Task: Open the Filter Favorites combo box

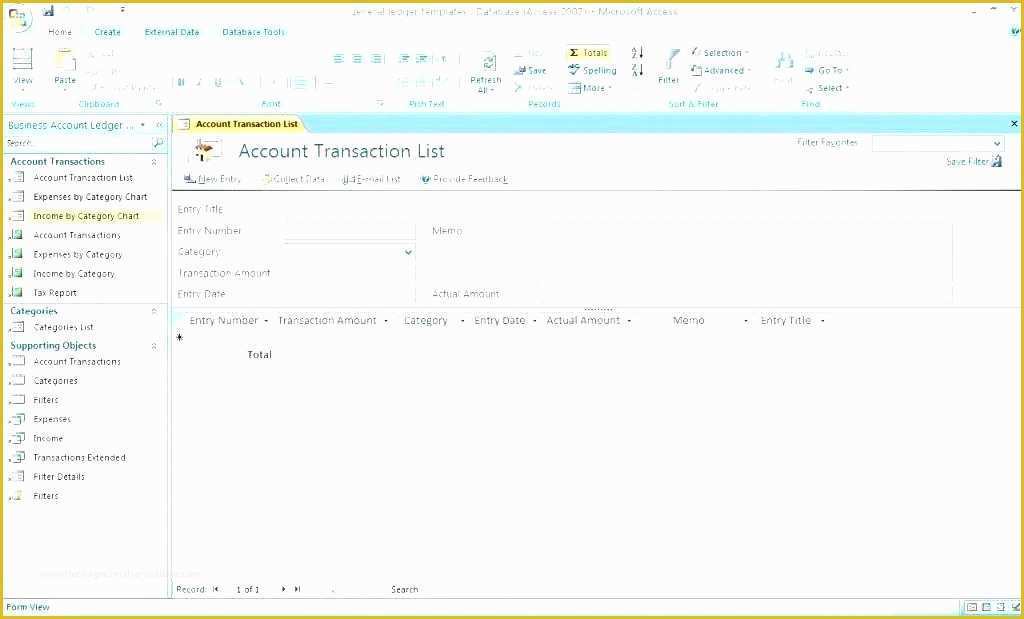Action: tap(938, 143)
